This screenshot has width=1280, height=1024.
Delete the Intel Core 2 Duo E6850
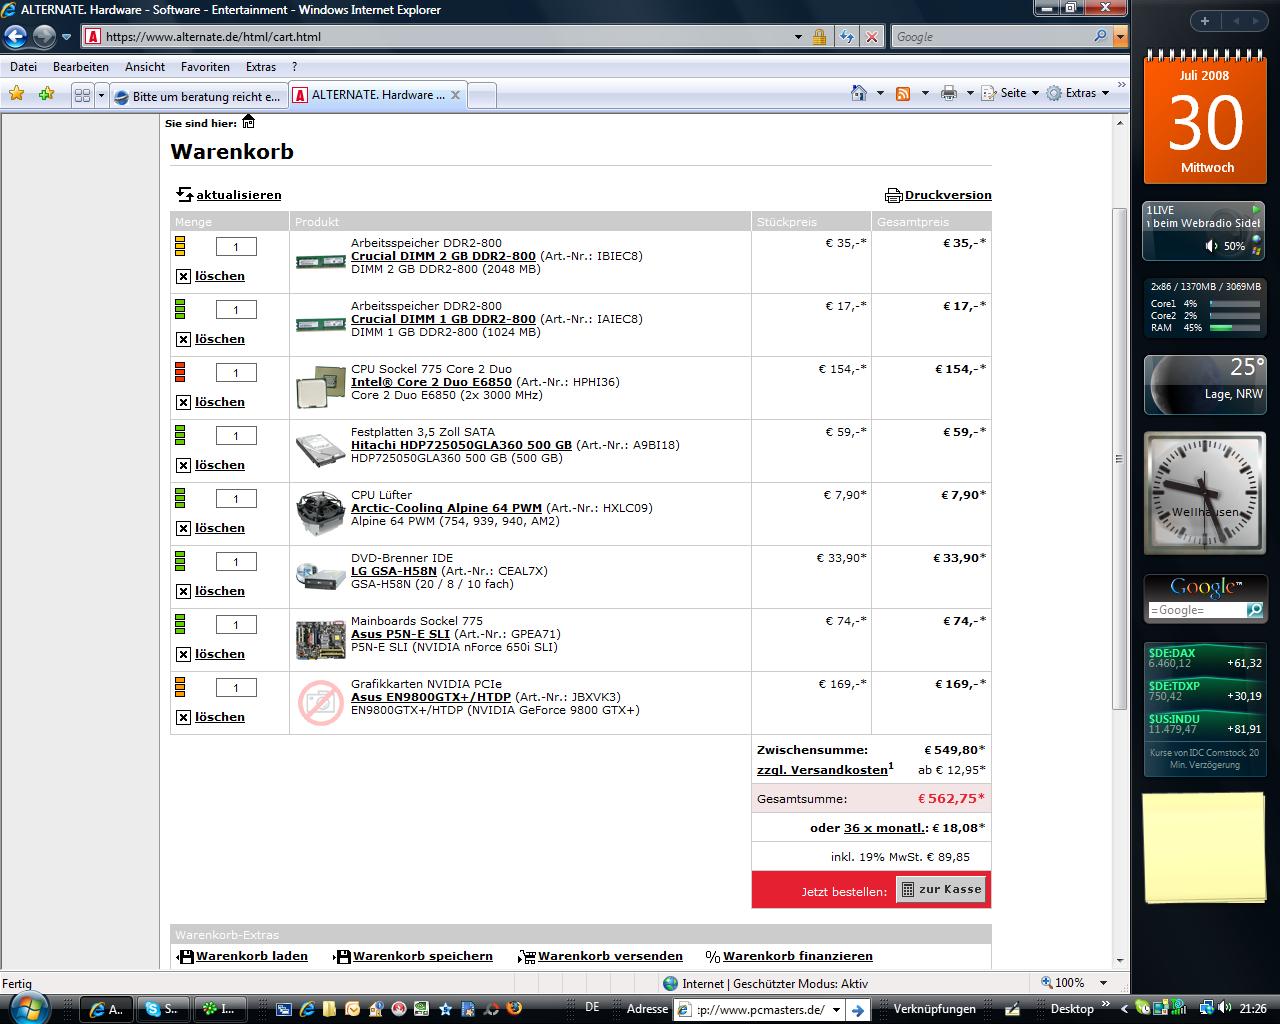pos(210,402)
